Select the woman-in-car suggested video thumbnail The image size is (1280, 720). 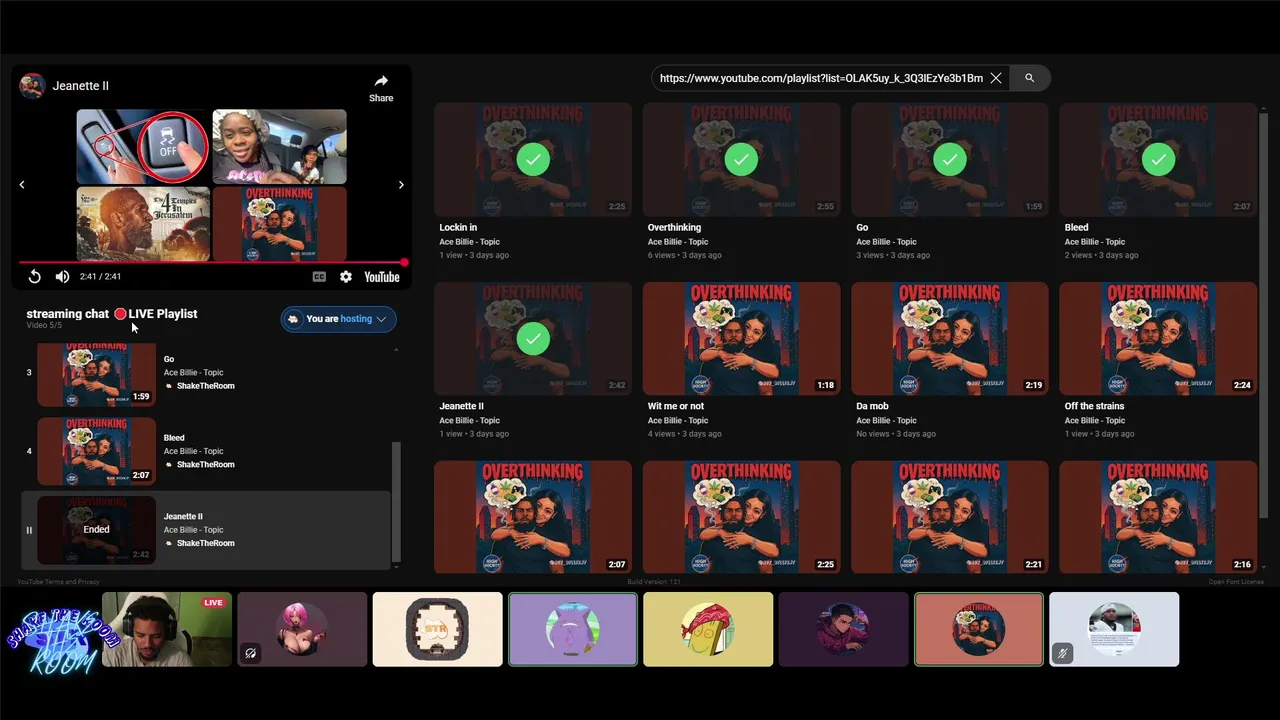[x=280, y=147]
